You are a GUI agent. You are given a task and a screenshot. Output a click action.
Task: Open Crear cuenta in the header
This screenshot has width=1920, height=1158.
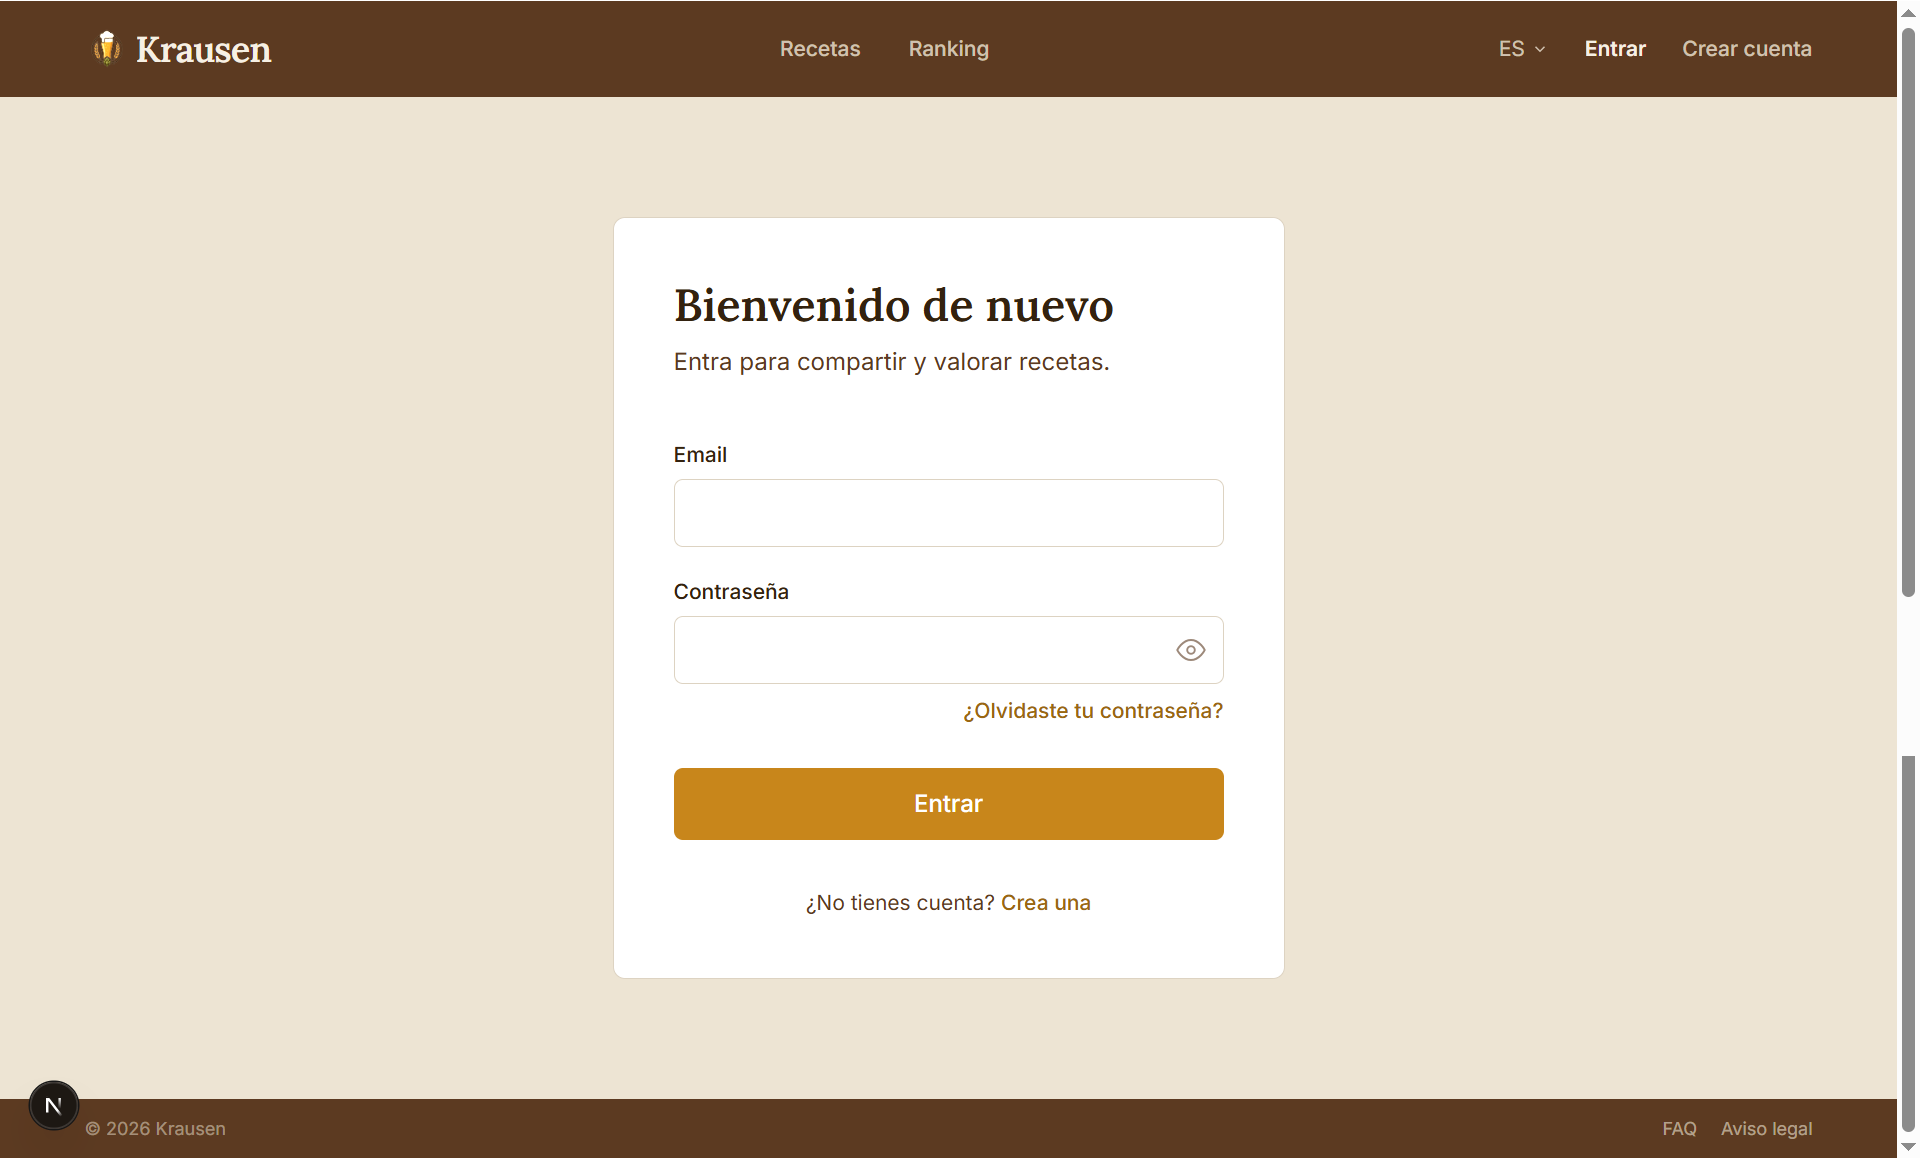[x=1746, y=49]
